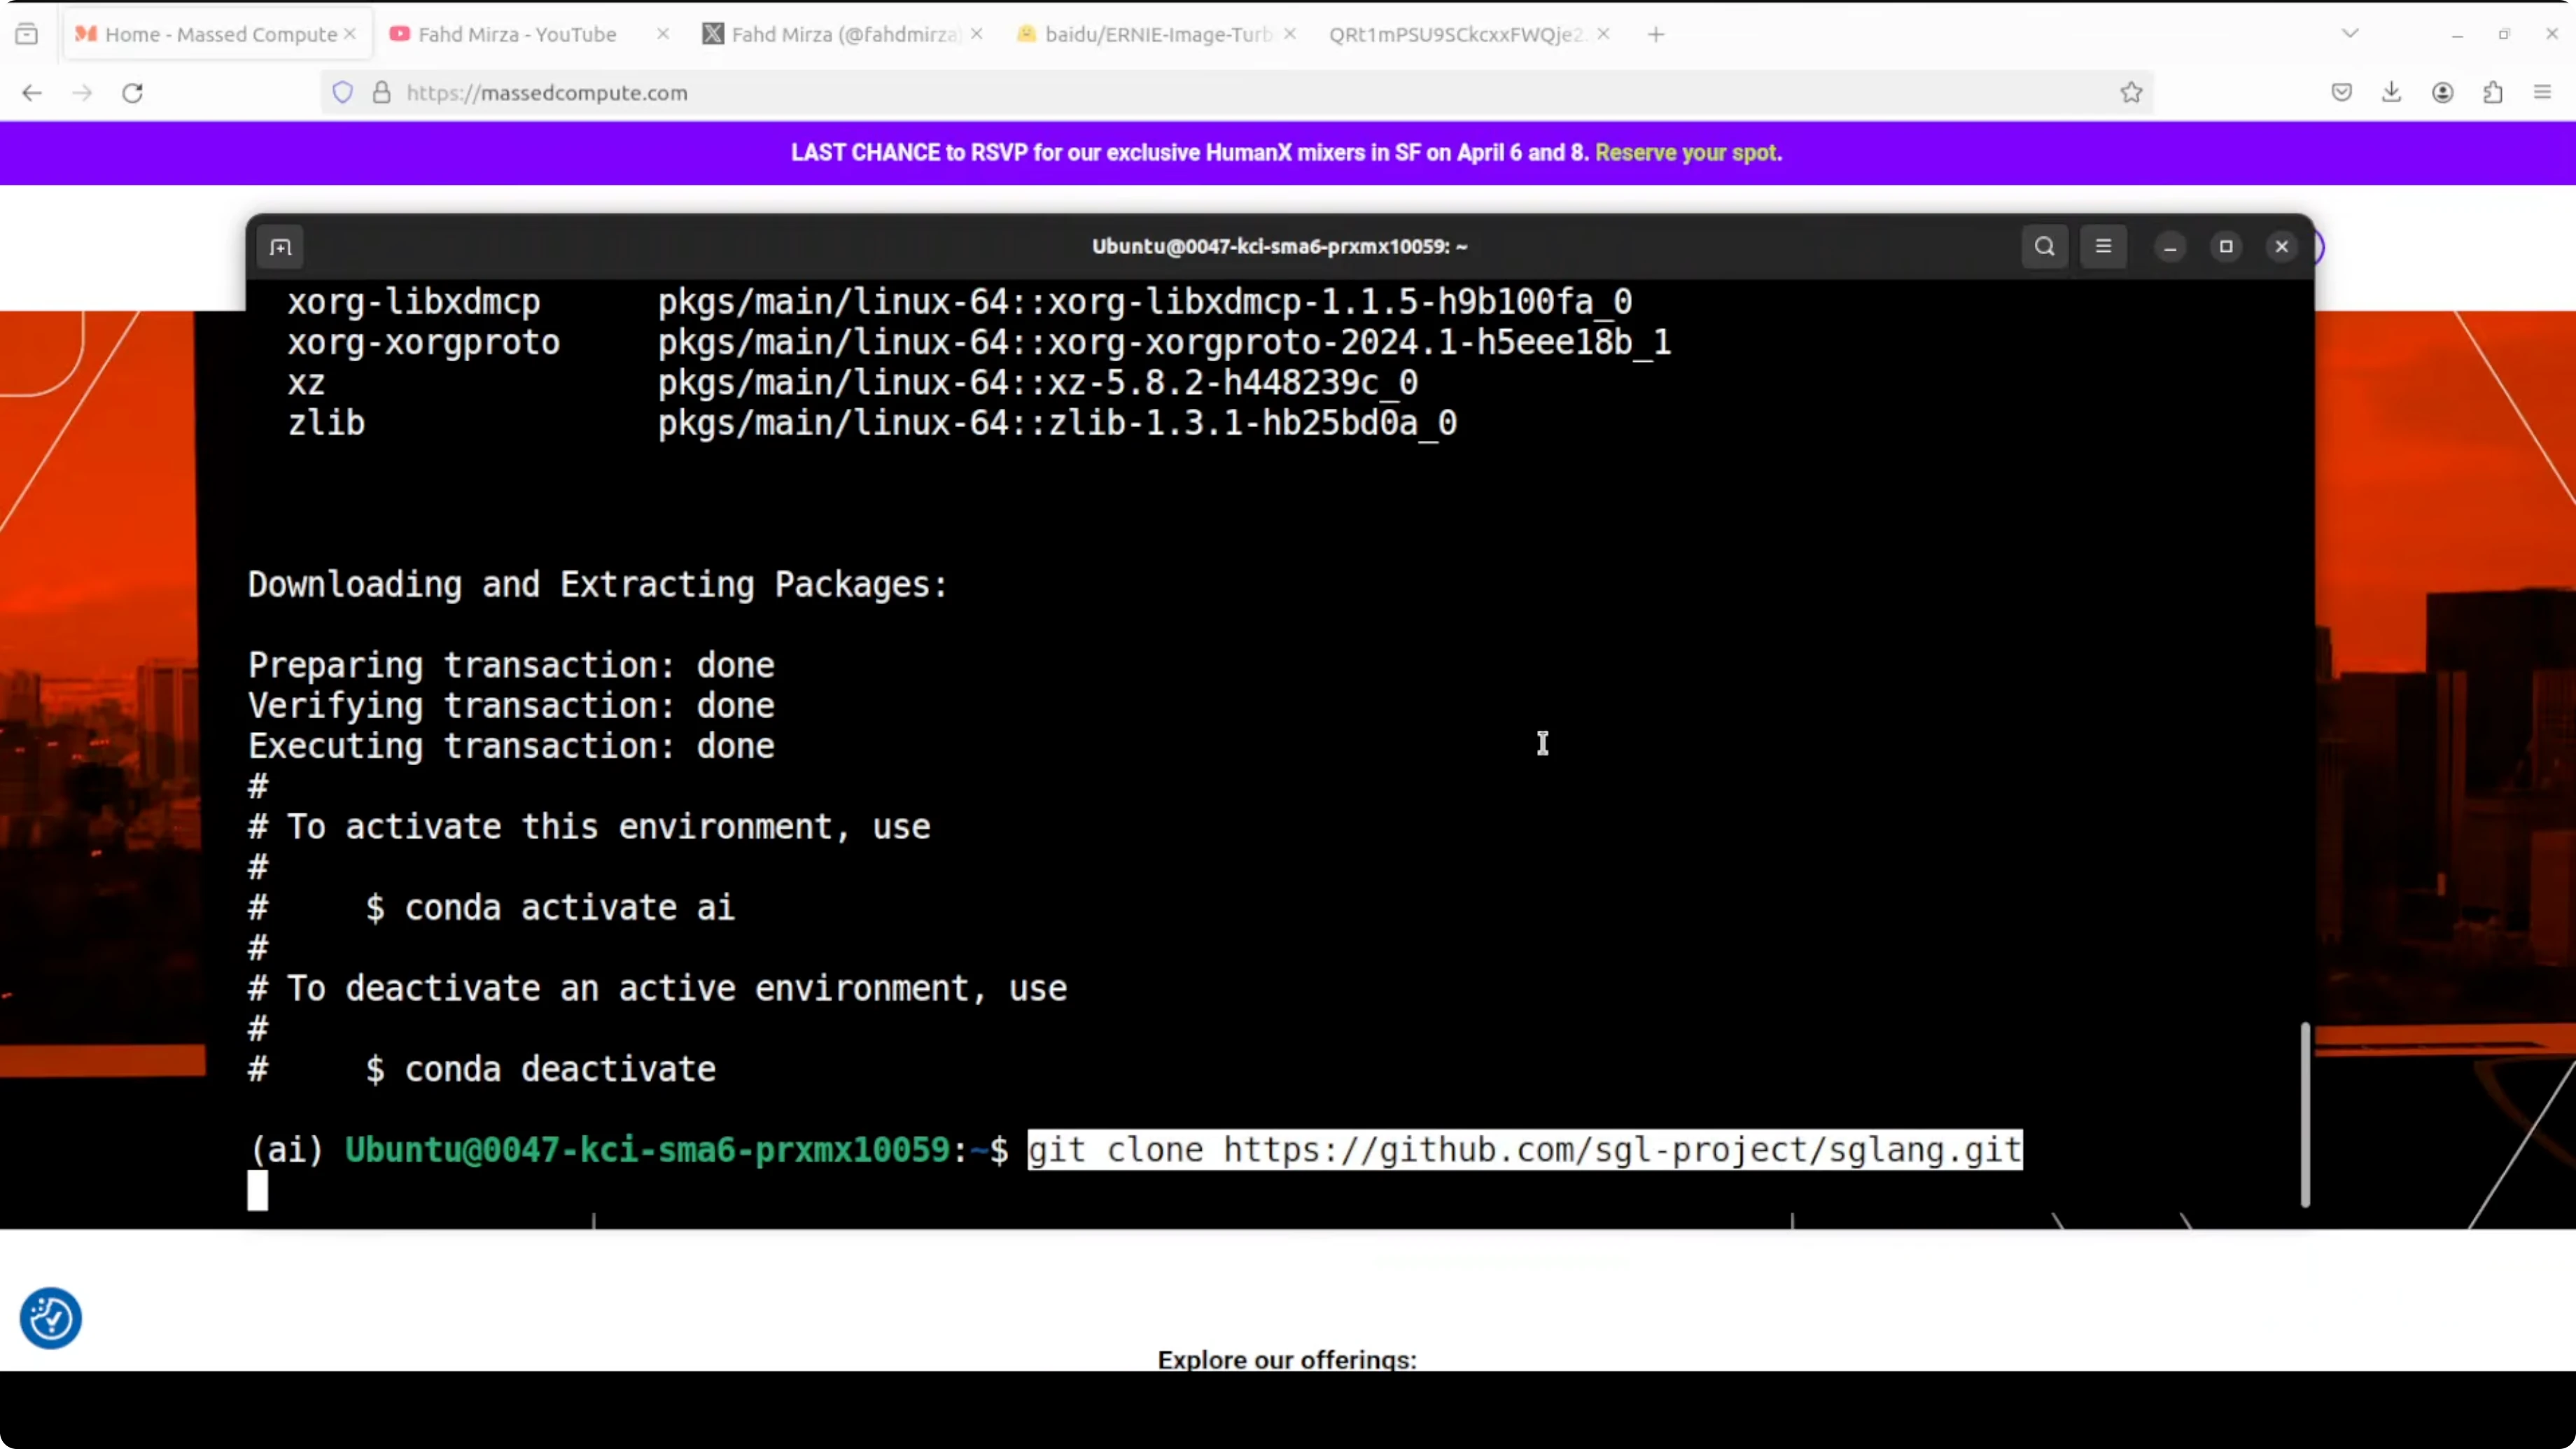Bookmark this page with the star

pos(2131,93)
